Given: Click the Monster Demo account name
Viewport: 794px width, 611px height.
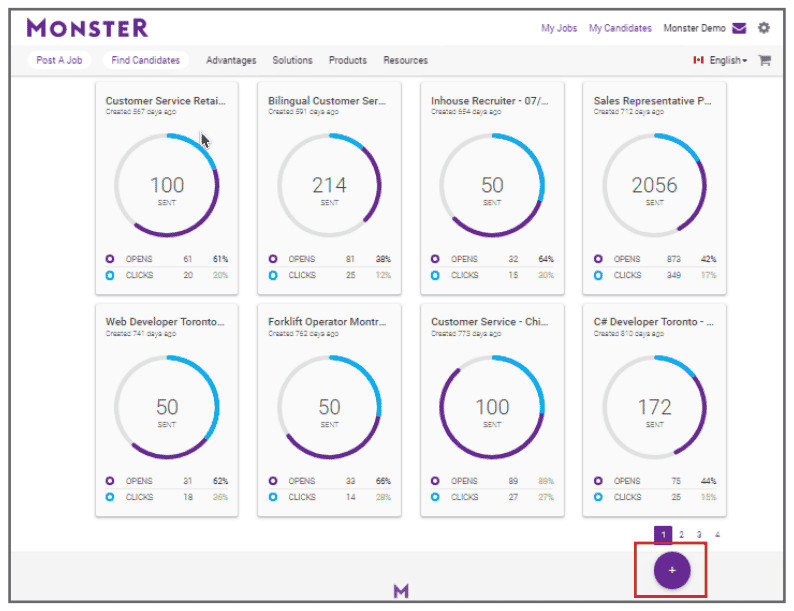Looking at the screenshot, I should [x=694, y=28].
